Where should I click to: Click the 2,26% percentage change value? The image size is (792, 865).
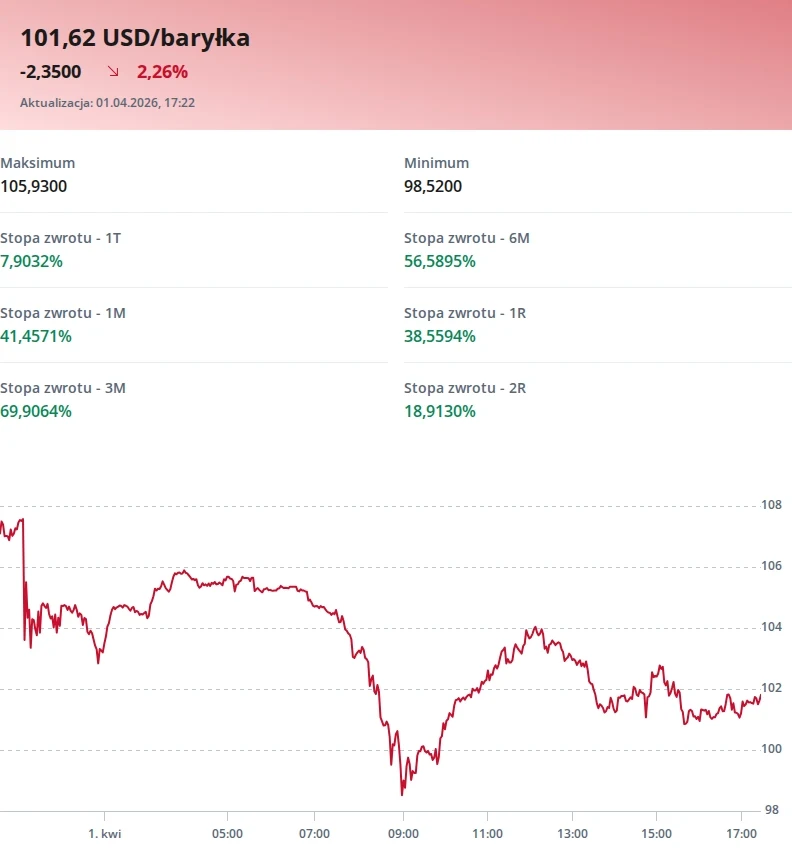pos(162,72)
